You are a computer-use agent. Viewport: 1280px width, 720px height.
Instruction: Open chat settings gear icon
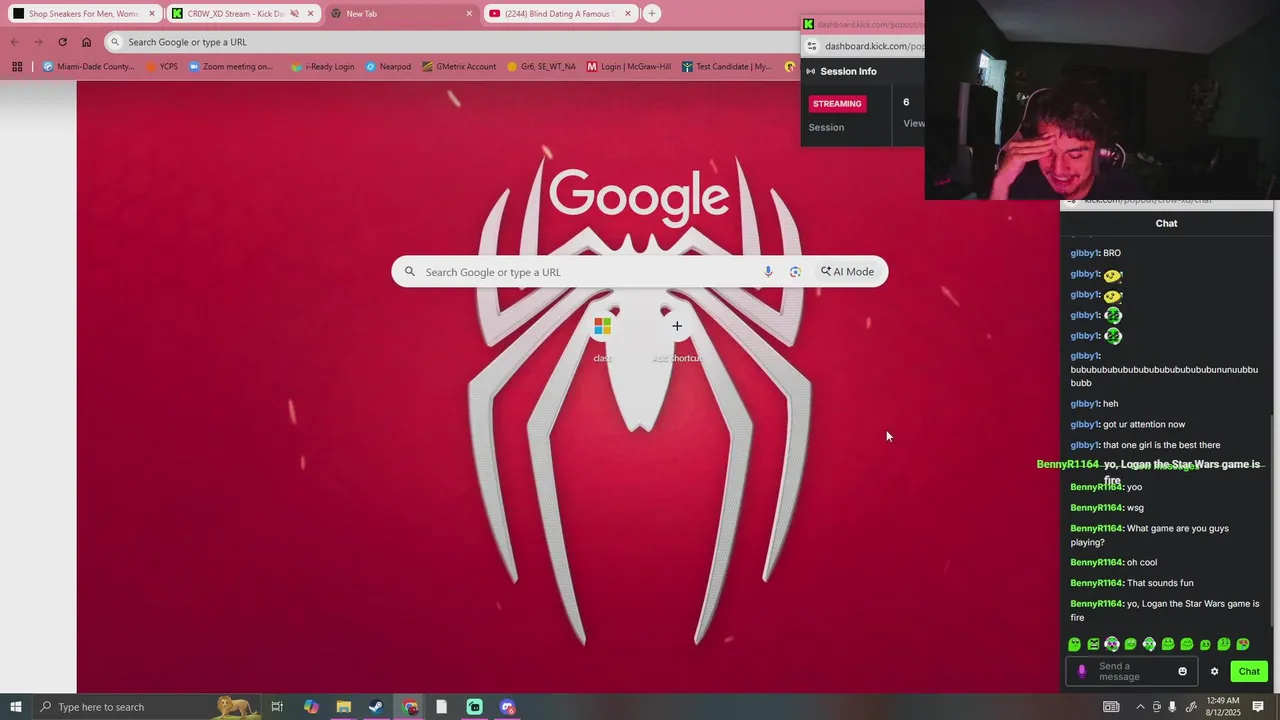click(1214, 672)
